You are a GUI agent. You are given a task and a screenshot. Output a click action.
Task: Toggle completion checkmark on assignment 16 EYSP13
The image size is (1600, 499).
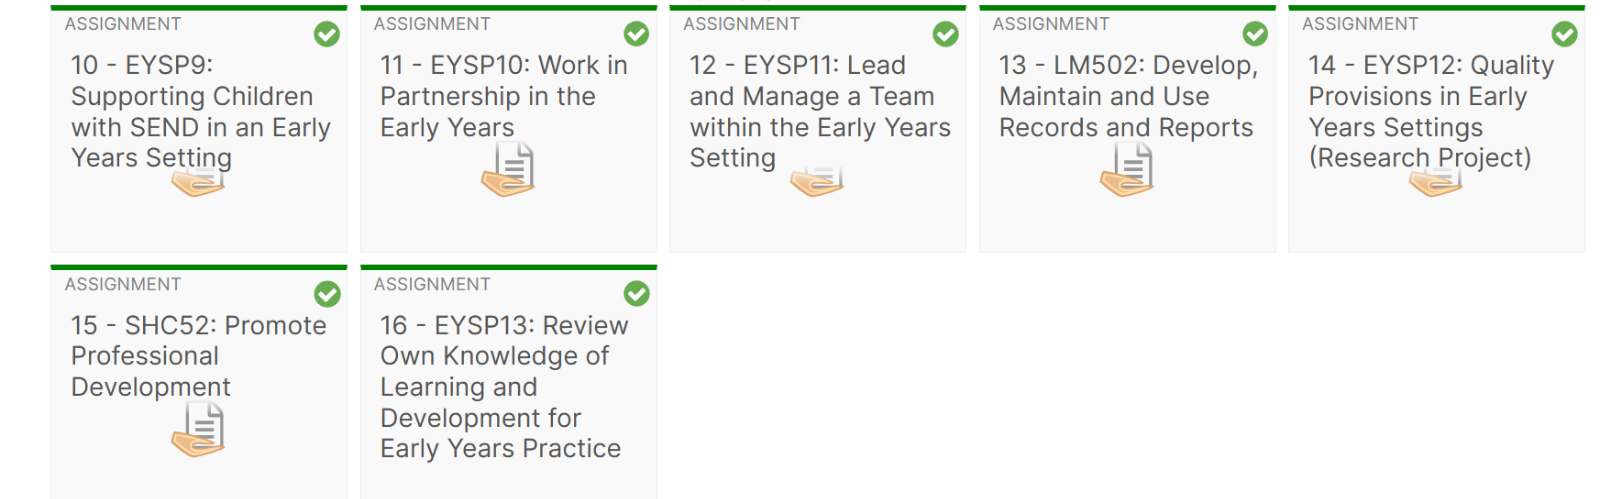pyautogui.click(x=636, y=294)
